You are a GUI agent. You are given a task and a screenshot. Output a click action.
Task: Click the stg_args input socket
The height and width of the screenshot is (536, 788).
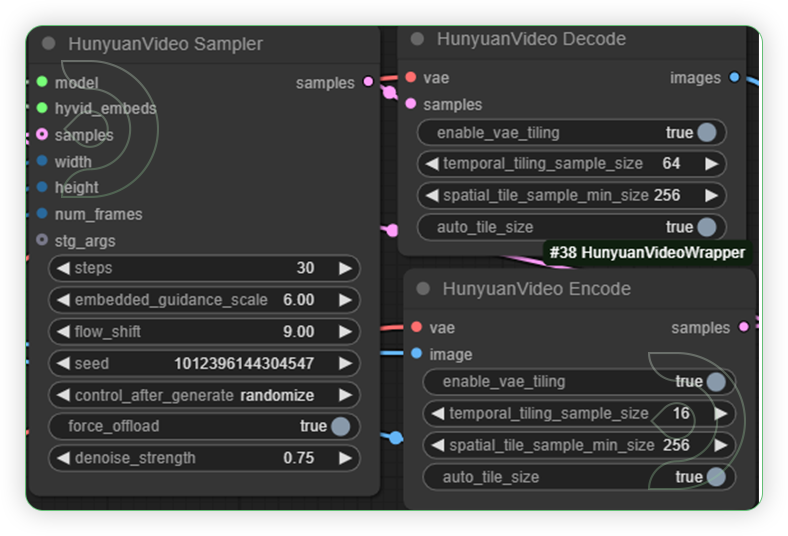(42, 240)
